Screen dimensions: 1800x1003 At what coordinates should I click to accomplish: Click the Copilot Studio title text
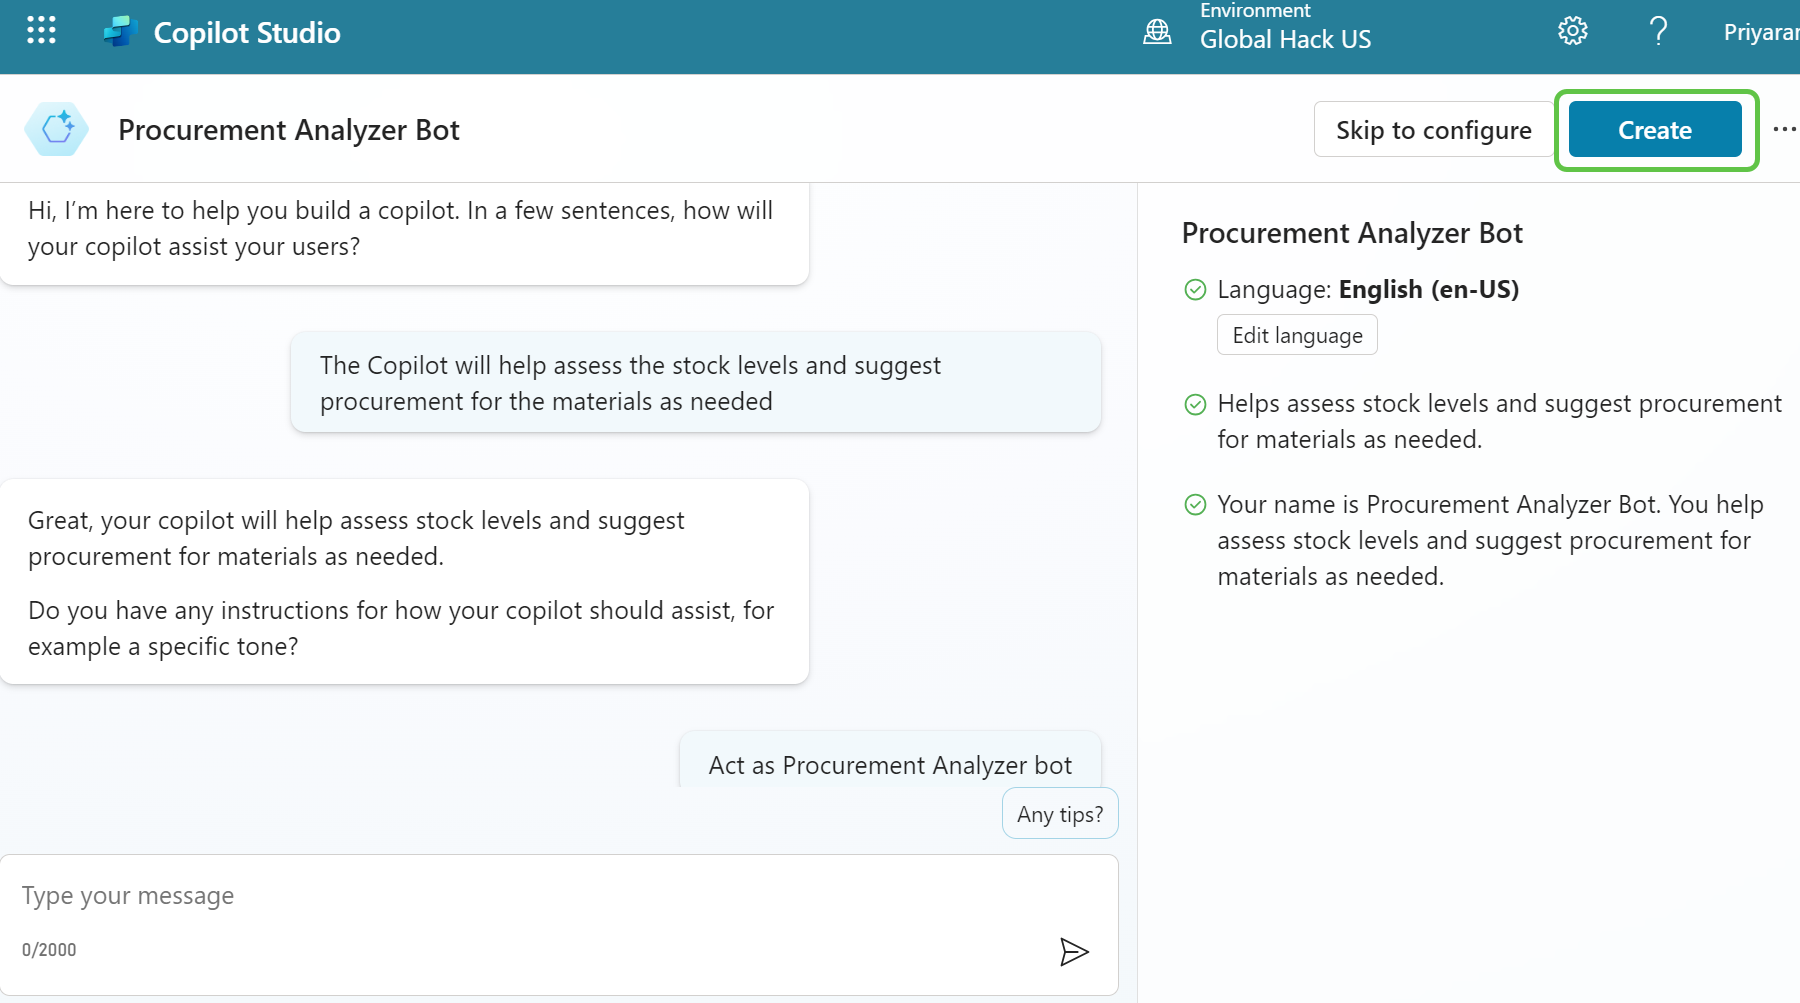pos(247,33)
